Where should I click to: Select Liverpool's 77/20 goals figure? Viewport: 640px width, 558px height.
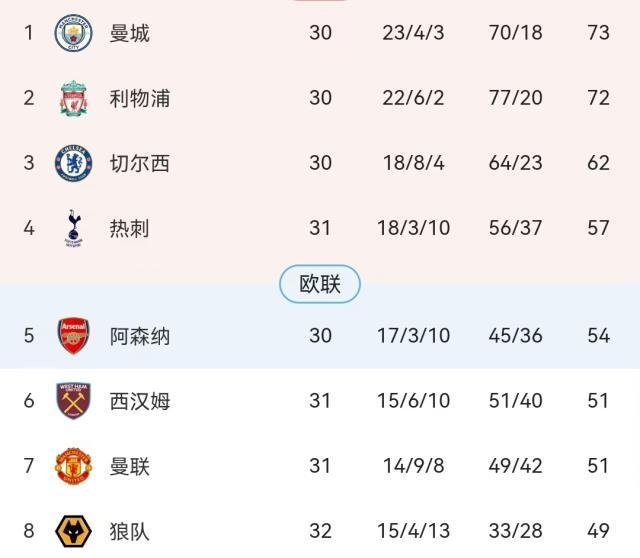click(515, 98)
